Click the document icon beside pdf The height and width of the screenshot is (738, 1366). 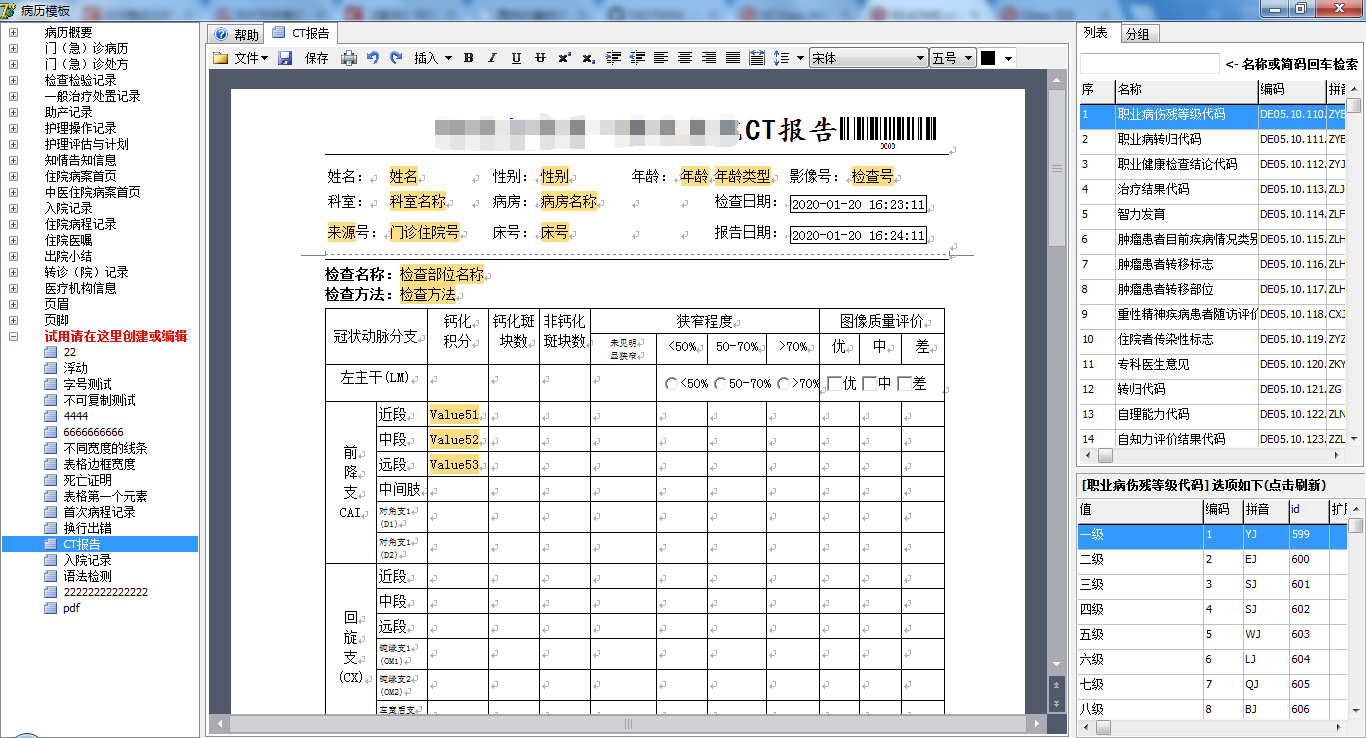(x=51, y=608)
